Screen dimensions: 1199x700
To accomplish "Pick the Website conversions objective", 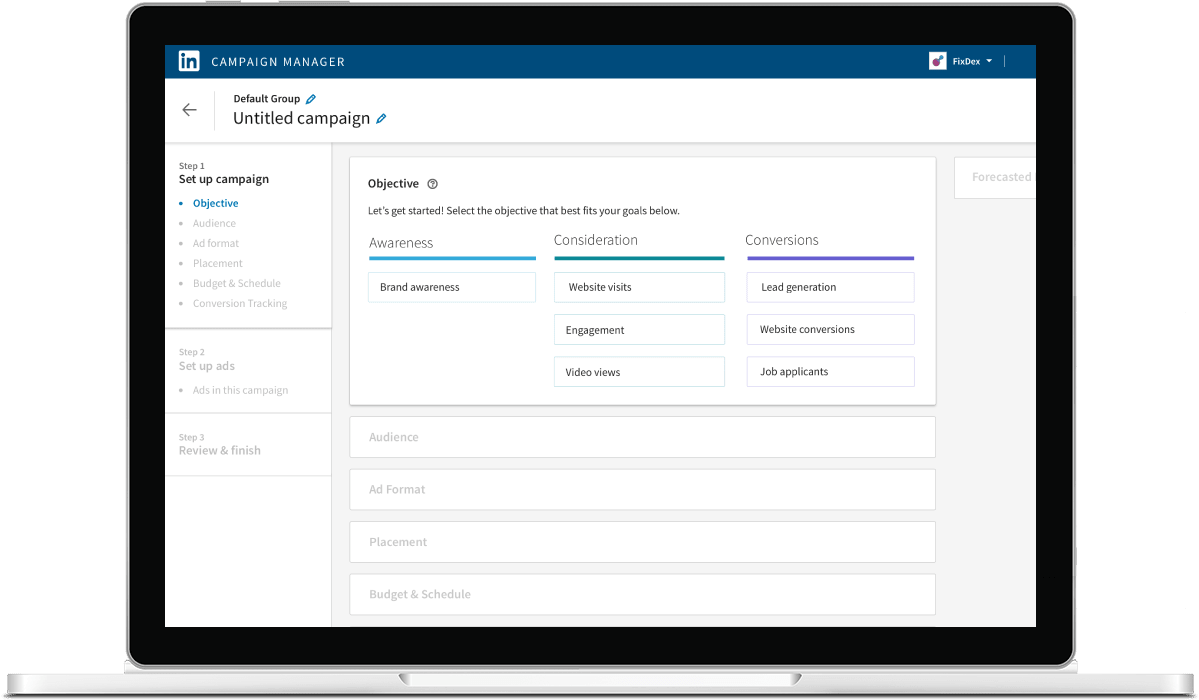I will tap(830, 329).
